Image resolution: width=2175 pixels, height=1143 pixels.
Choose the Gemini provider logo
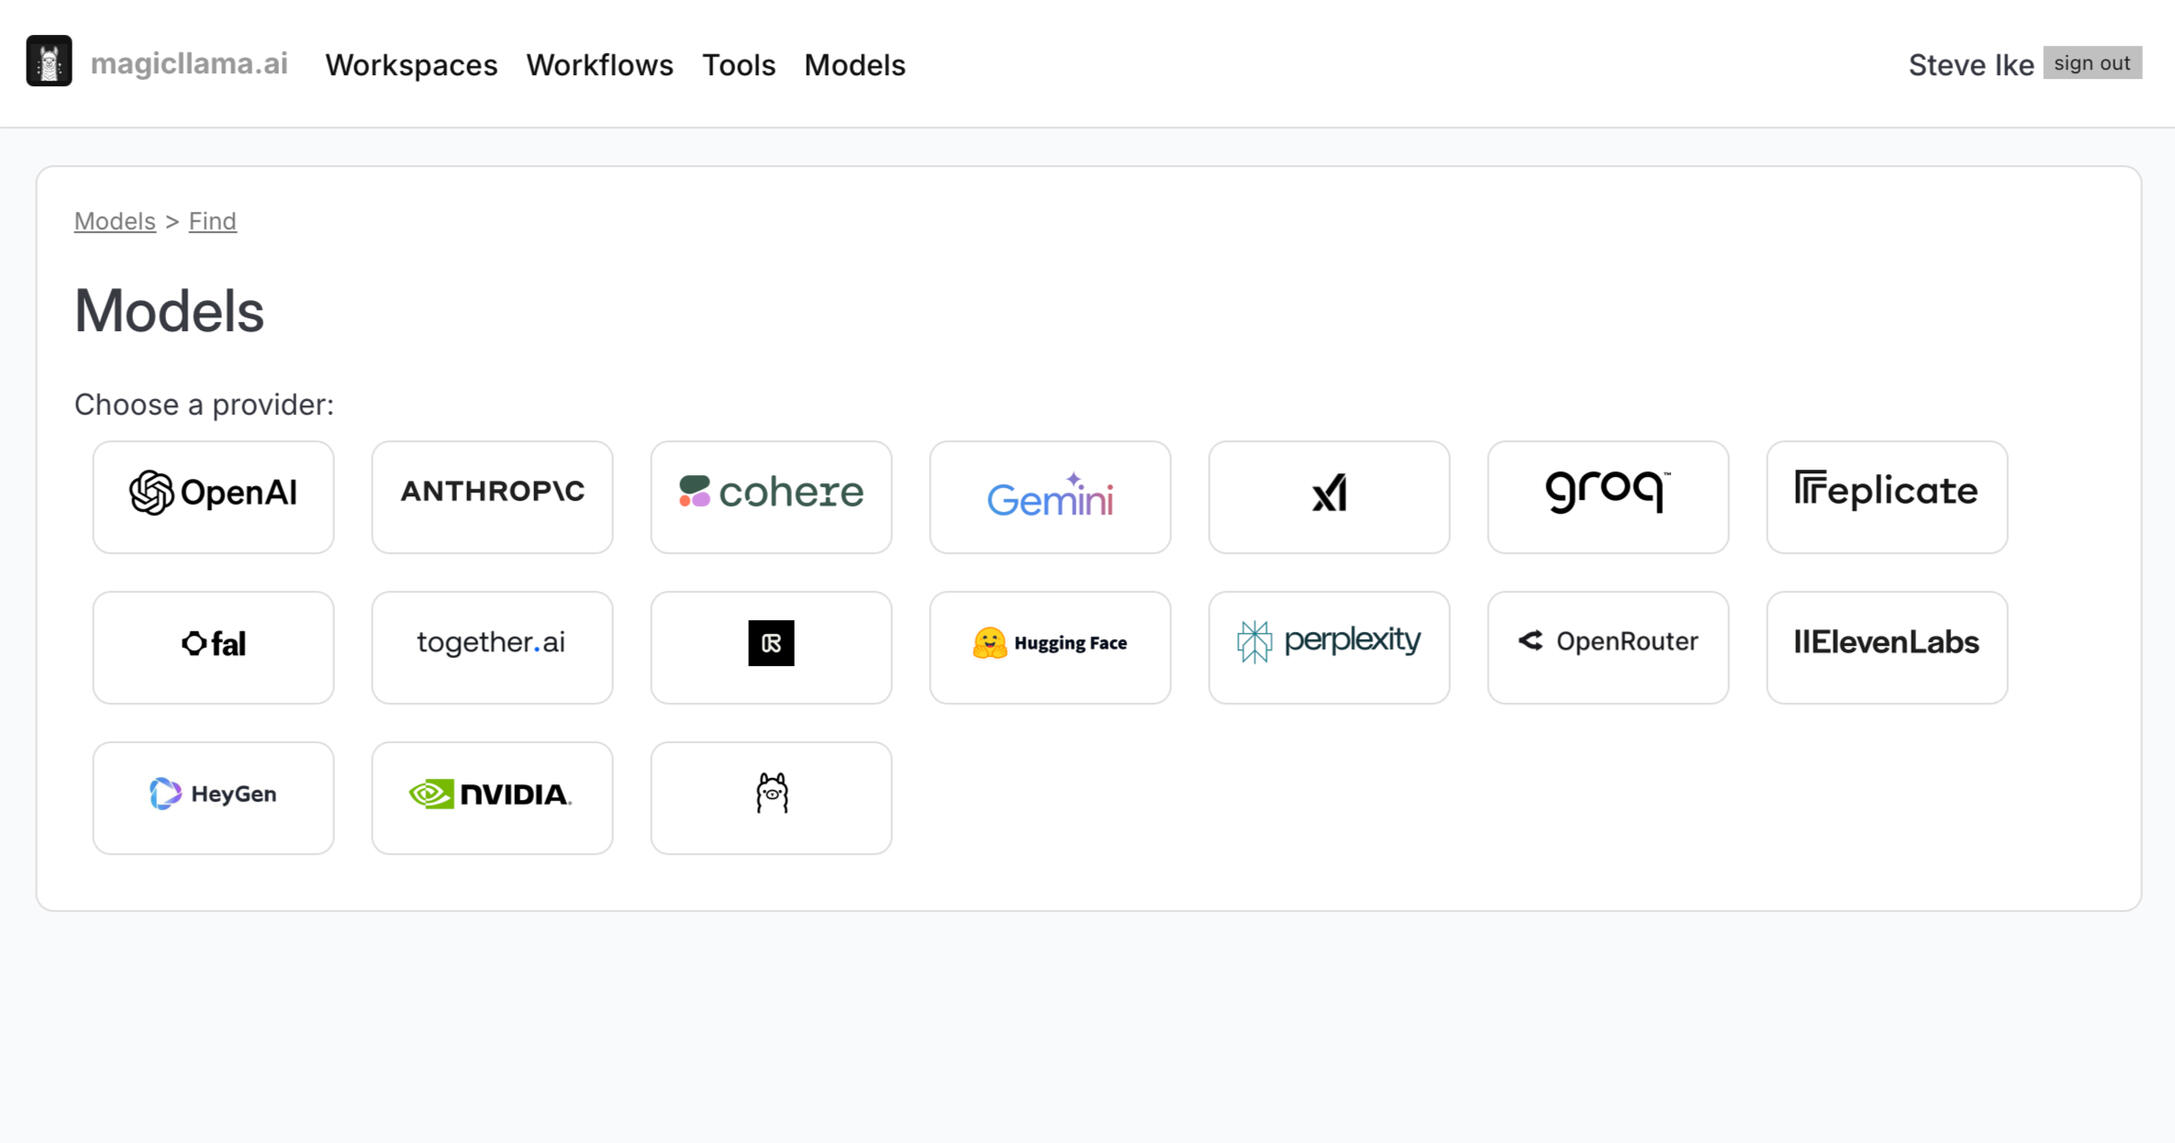[1050, 496]
